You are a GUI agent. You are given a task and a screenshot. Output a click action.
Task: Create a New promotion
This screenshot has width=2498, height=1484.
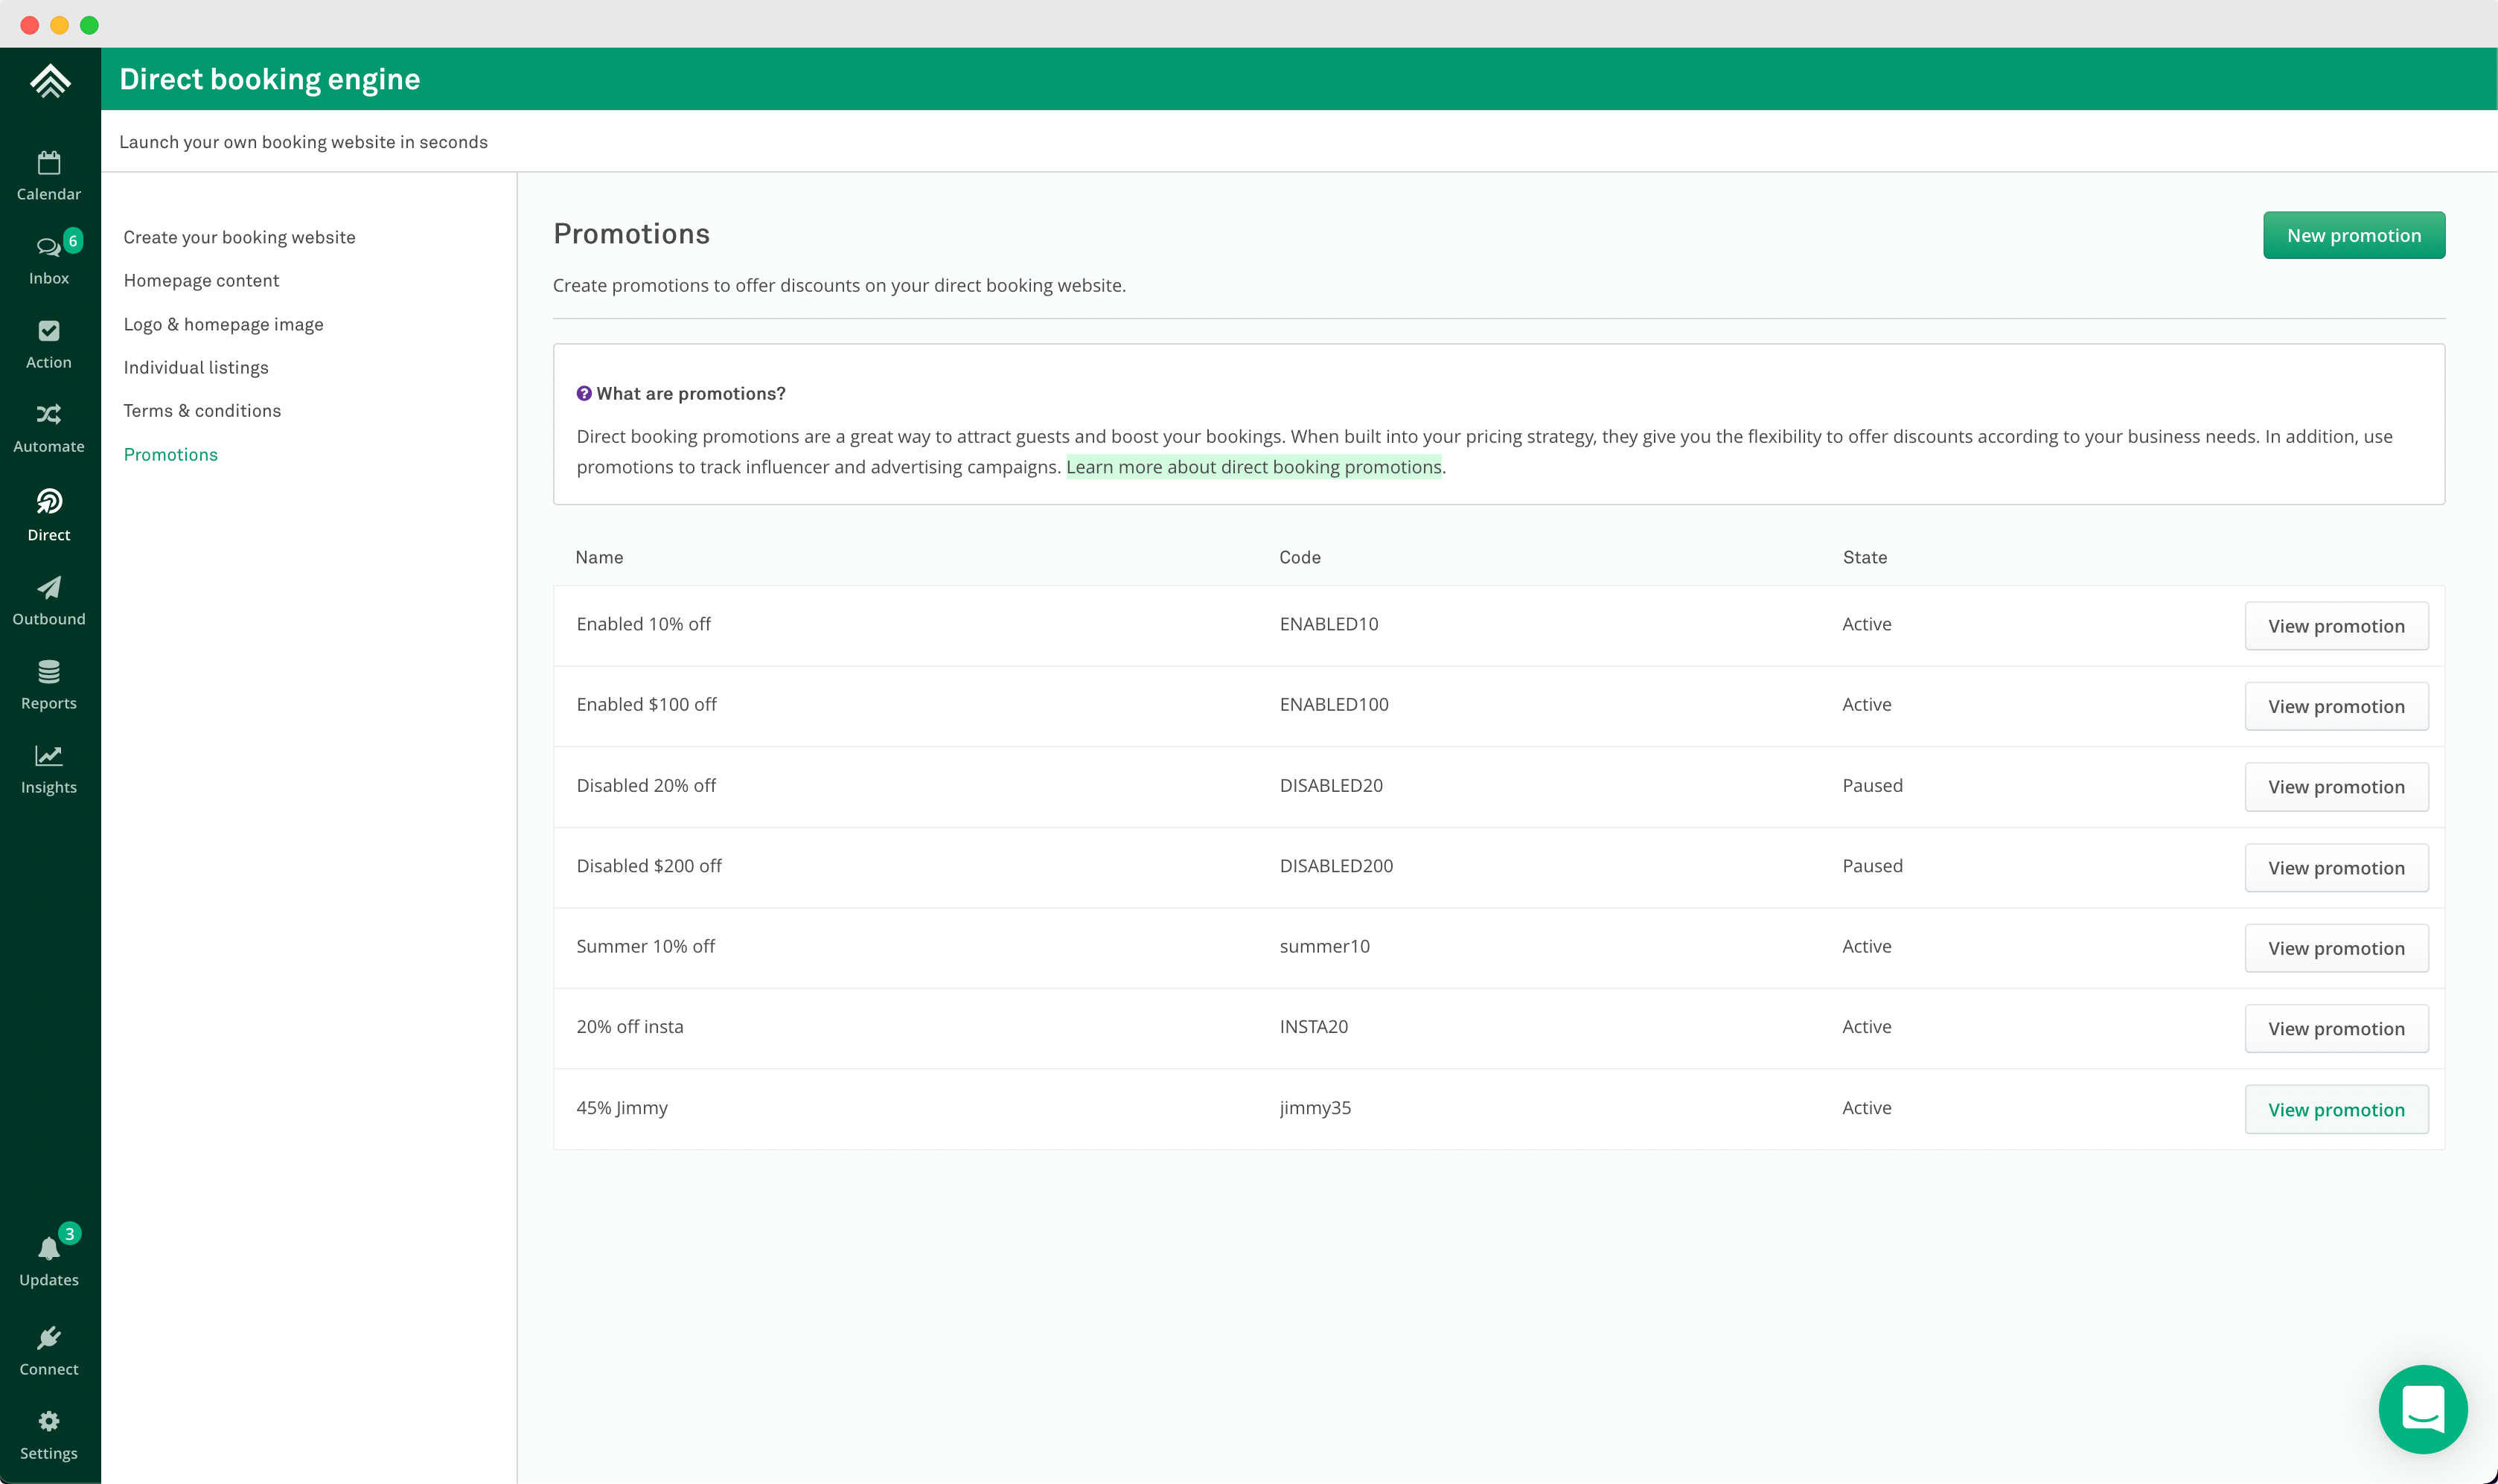tap(2353, 235)
